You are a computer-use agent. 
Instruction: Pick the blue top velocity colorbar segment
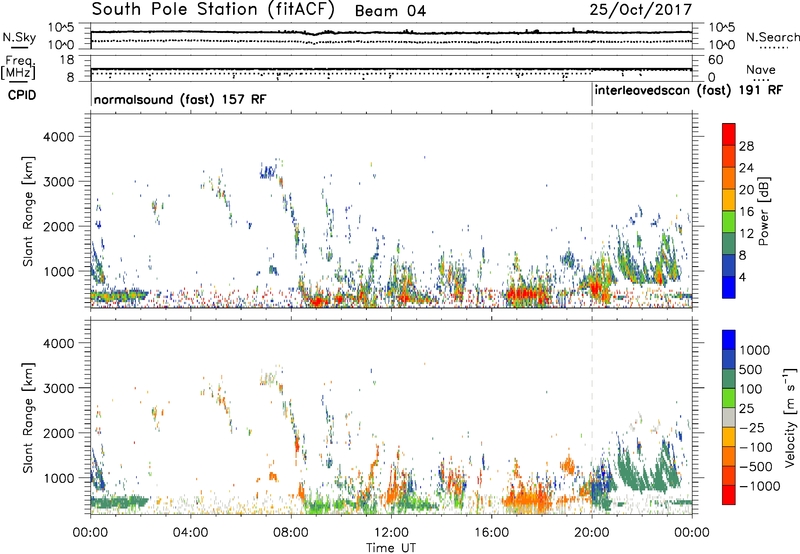[x=729, y=340]
